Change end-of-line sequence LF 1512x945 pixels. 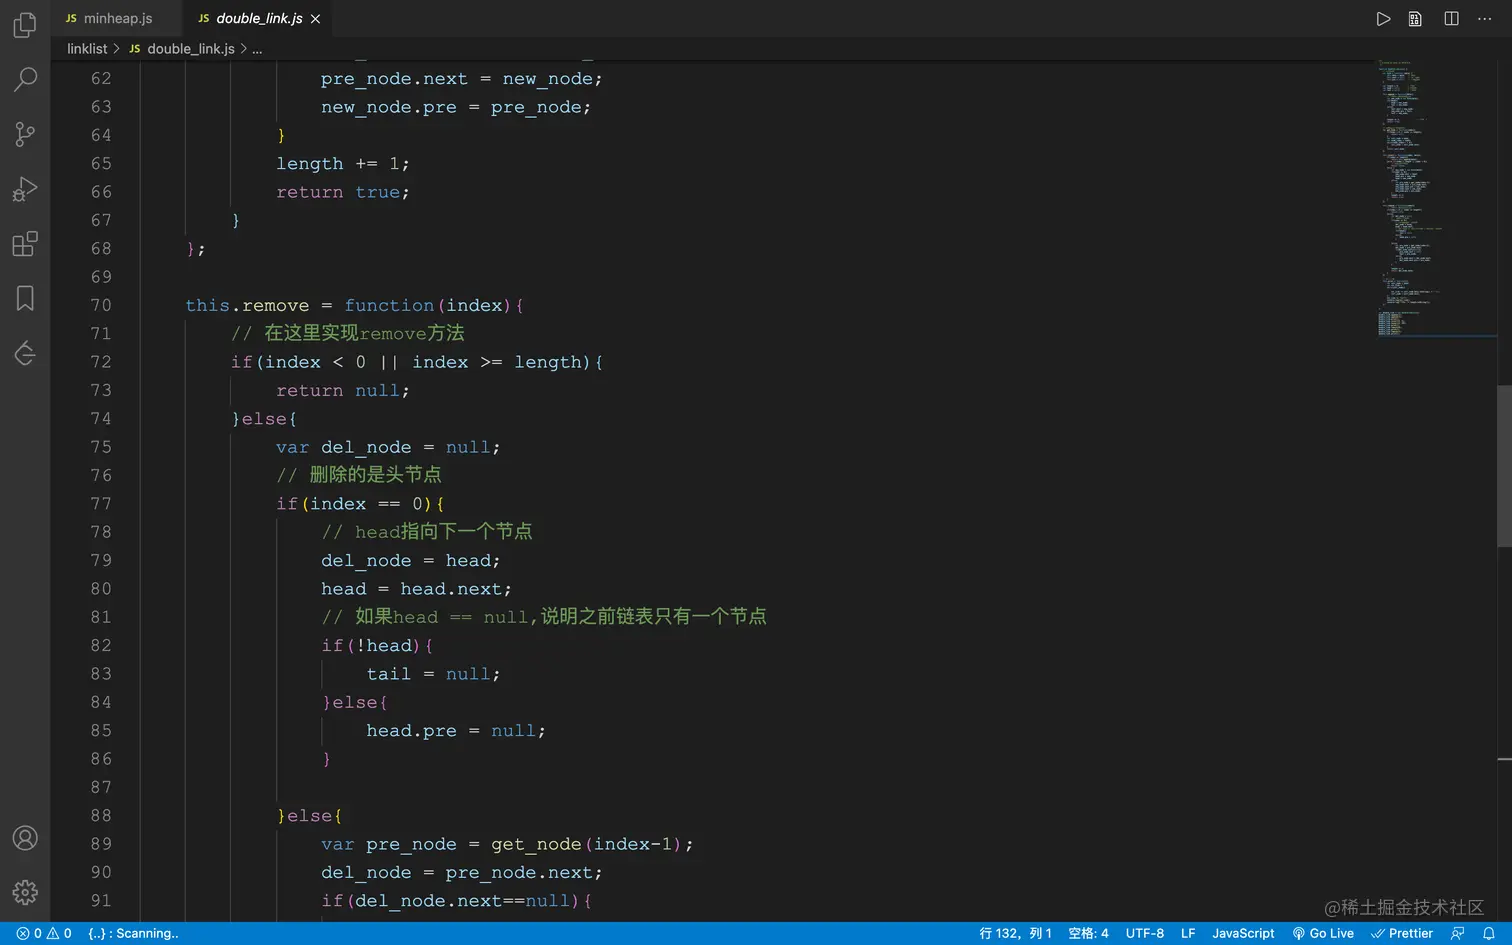1188,933
